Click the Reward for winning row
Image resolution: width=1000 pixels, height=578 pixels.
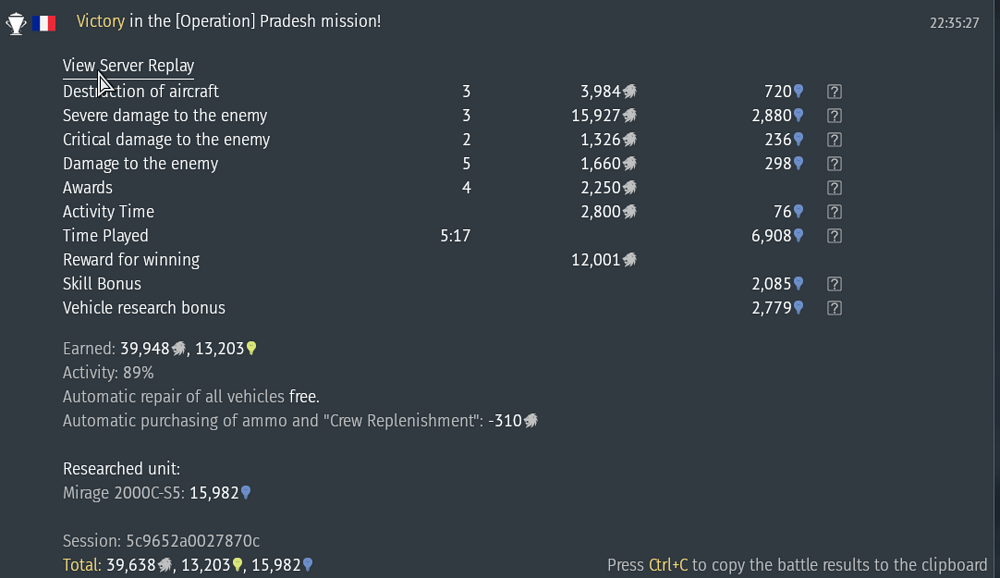coord(131,260)
